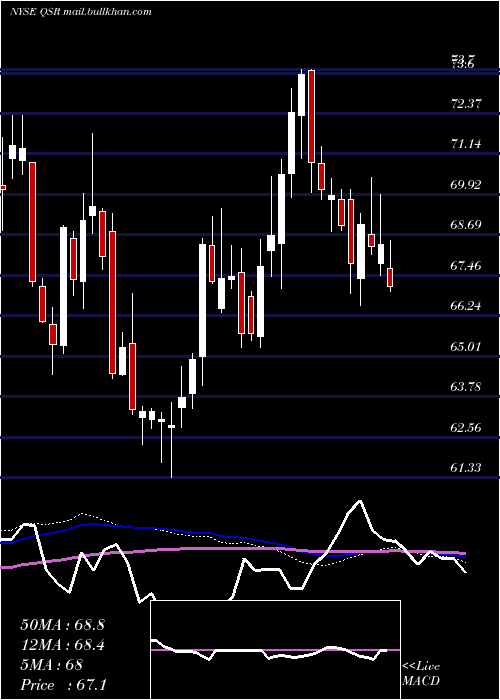500x700 pixels.
Task: Click the last red candlestick on the right
Action: point(390,277)
